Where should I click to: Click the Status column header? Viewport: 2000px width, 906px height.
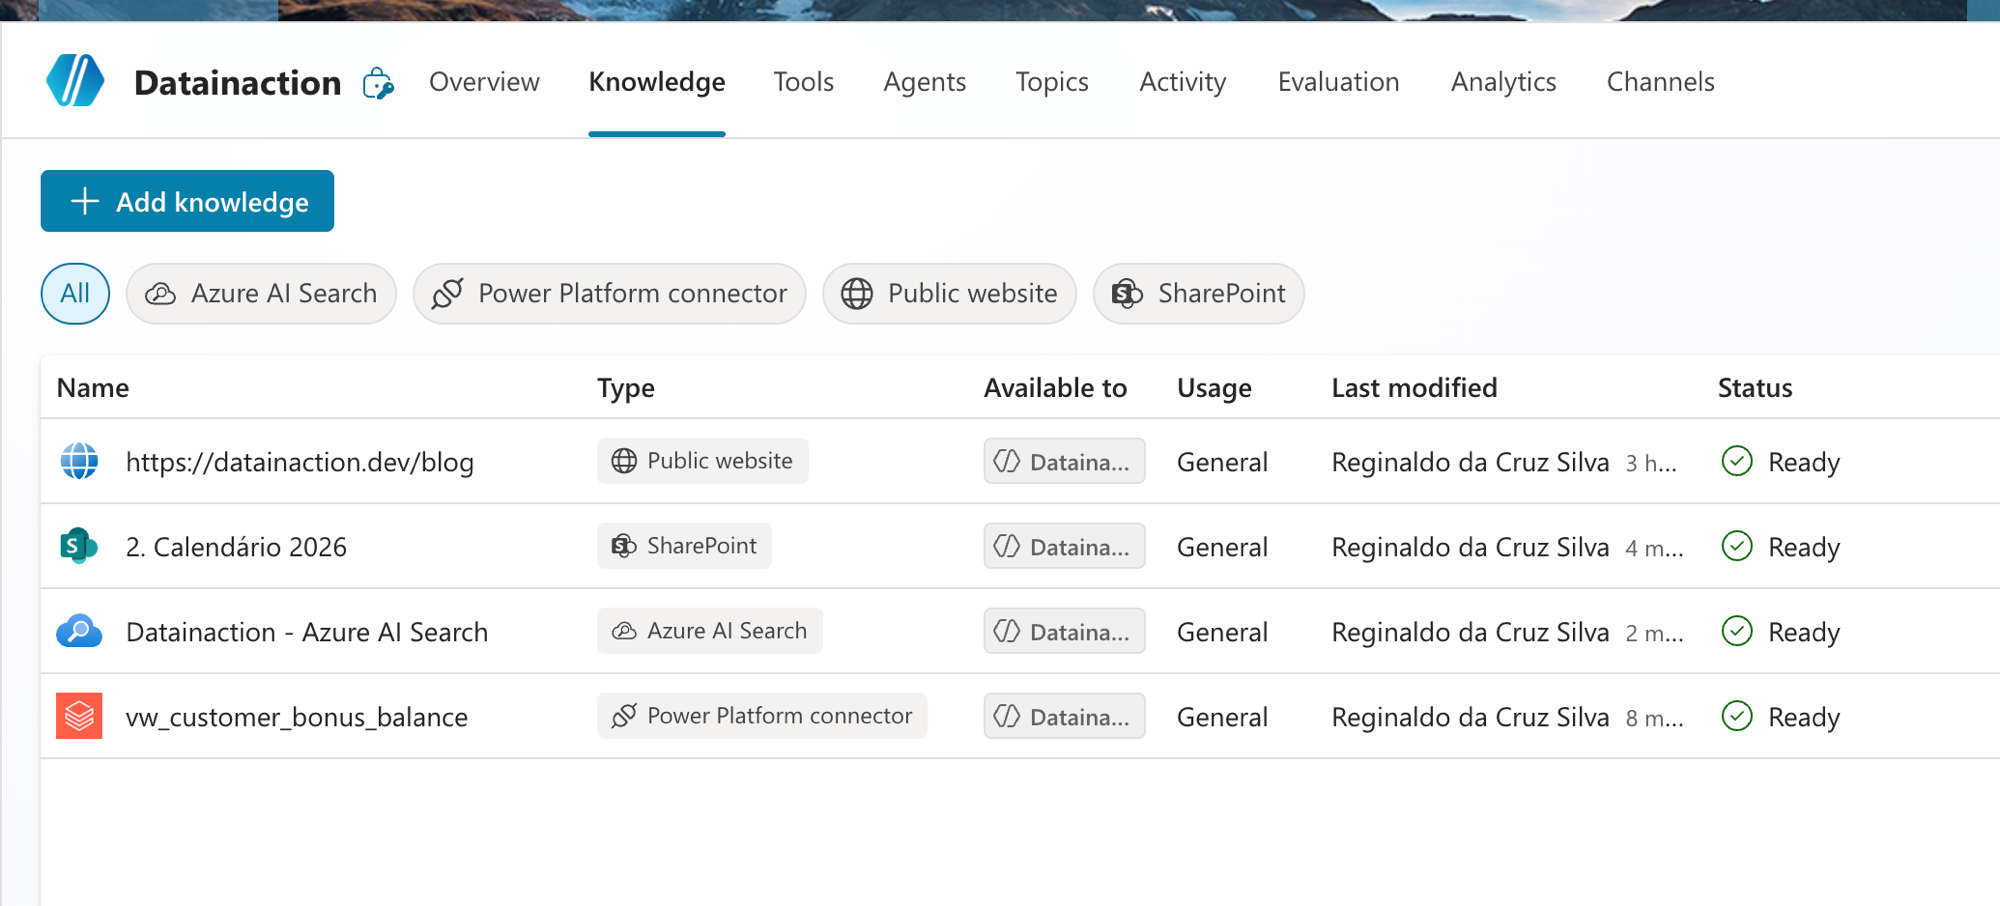coord(1755,388)
